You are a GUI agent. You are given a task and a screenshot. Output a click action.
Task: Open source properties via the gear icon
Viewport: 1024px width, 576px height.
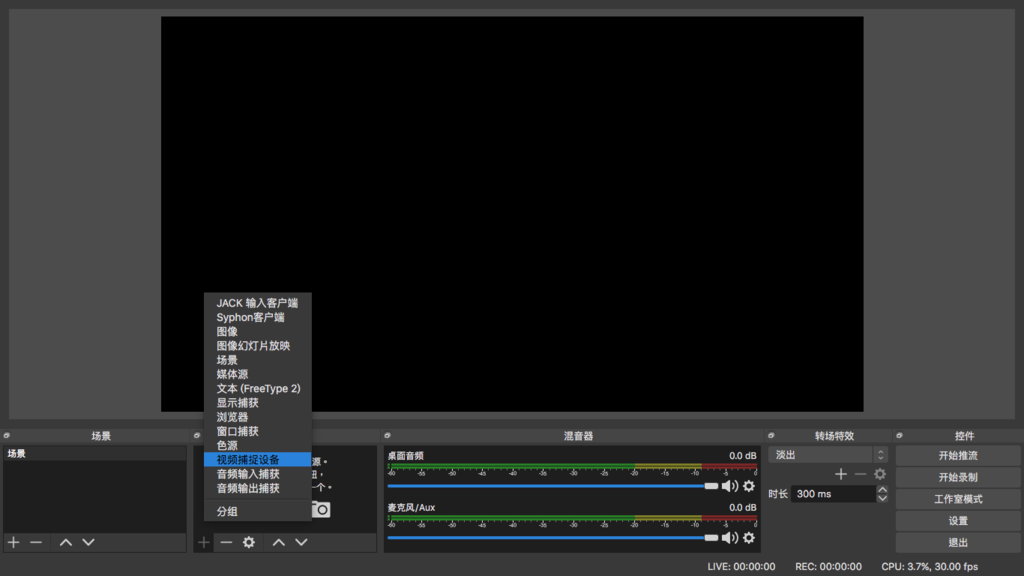(x=247, y=542)
